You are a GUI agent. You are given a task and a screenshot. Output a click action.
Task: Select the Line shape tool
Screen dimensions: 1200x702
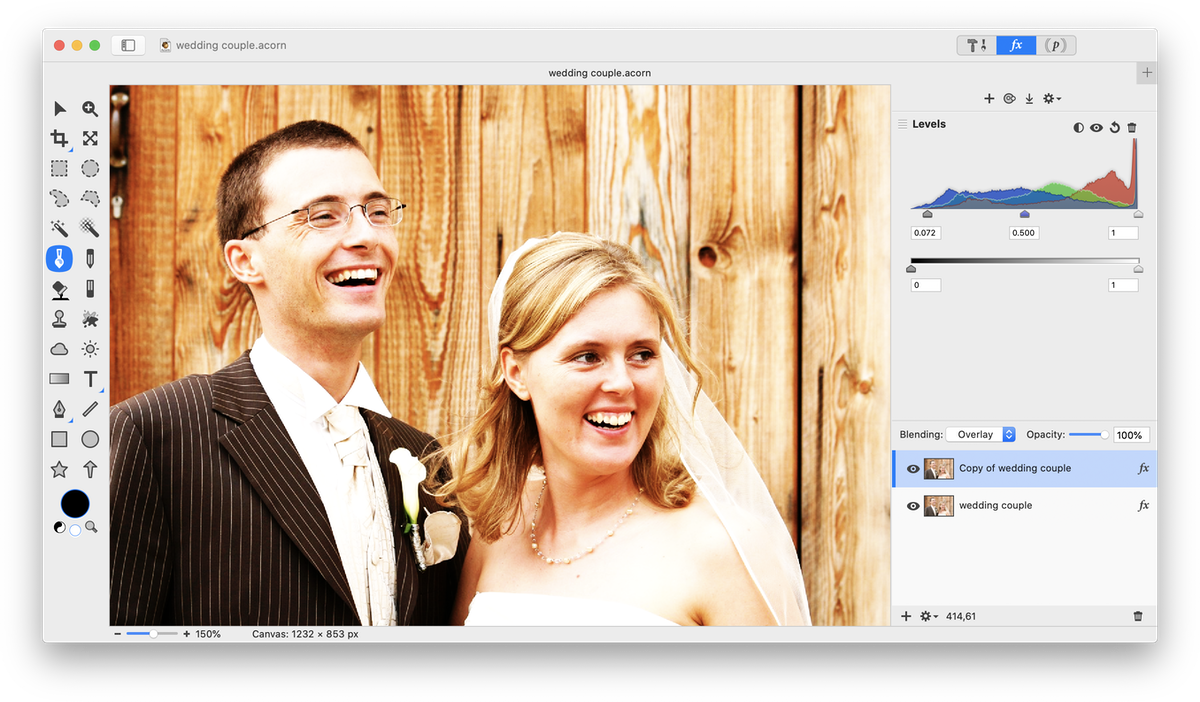click(90, 409)
